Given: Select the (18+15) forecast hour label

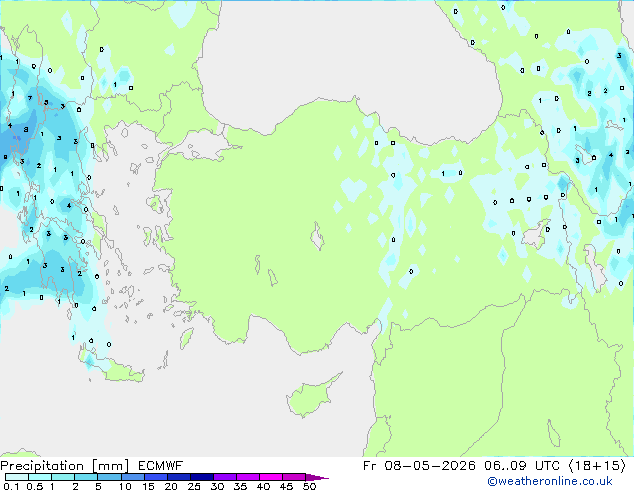Looking at the screenshot, I should (x=597, y=466).
